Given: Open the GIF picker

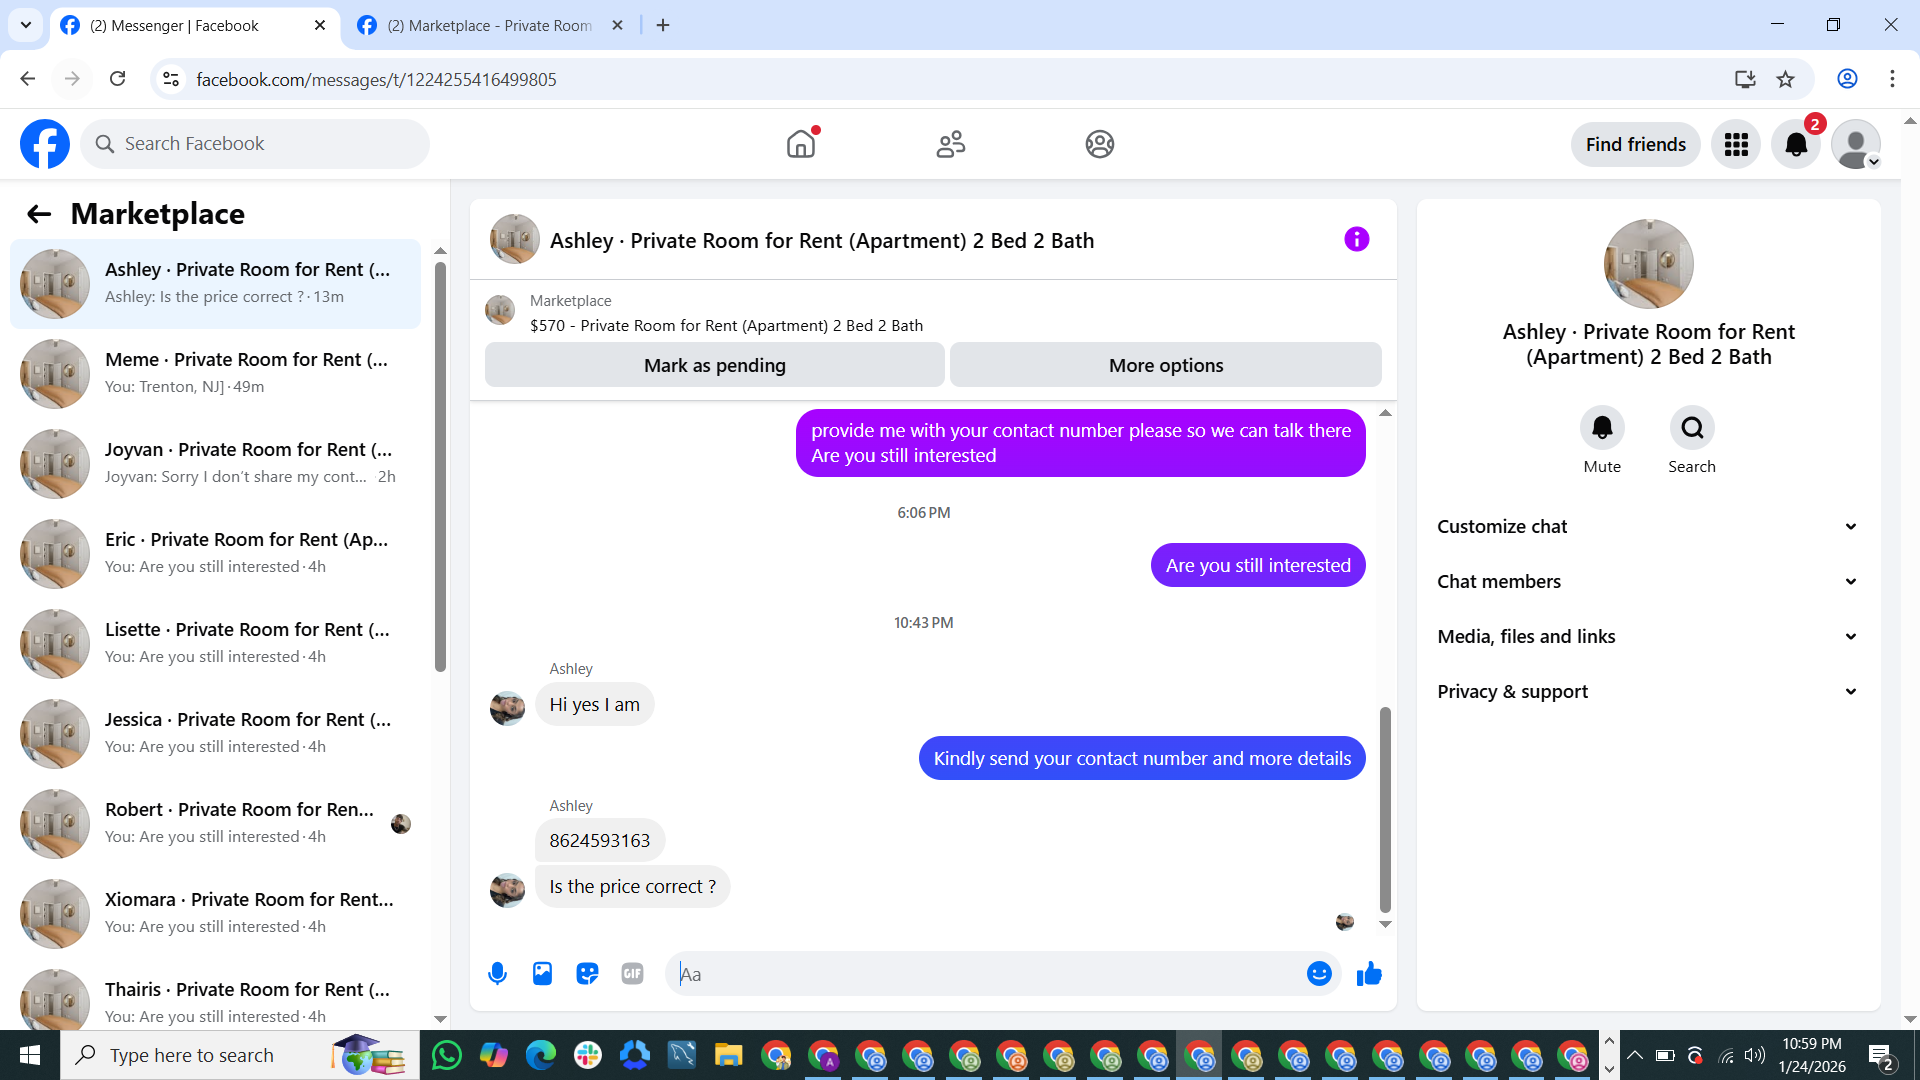Looking at the screenshot, I should tap(632, 973).
